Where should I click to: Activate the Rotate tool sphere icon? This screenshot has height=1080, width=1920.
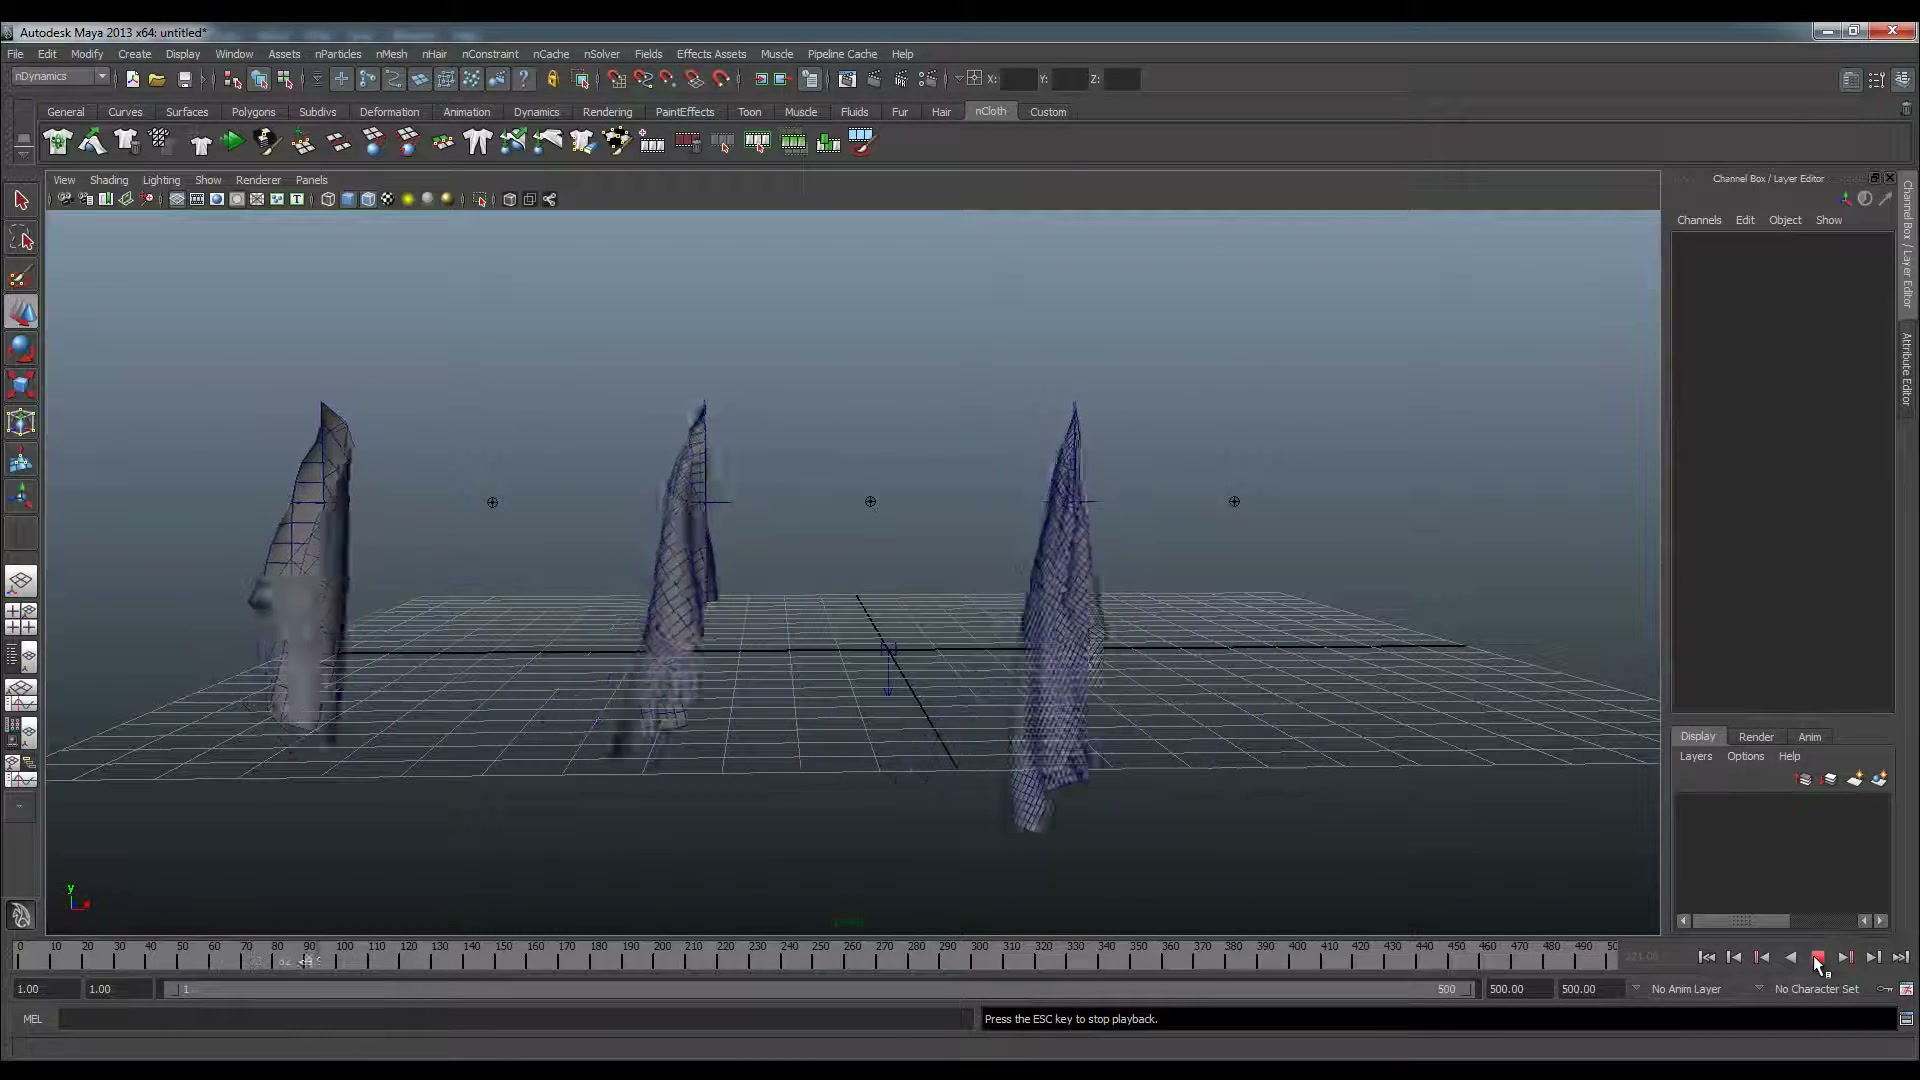21,349
